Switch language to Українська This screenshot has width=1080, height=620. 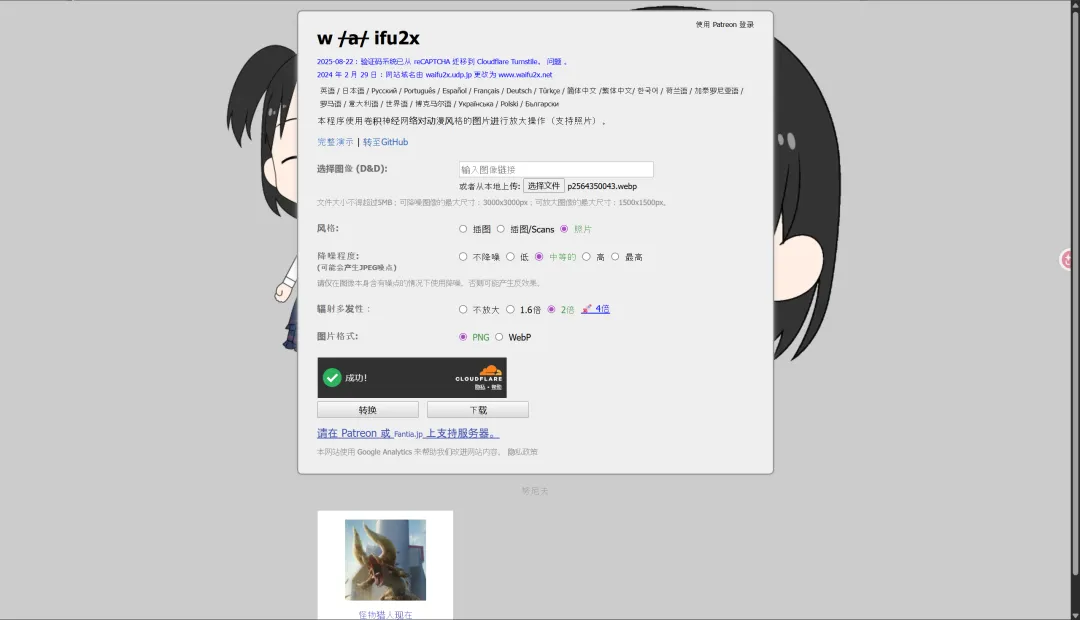point(476,103)
